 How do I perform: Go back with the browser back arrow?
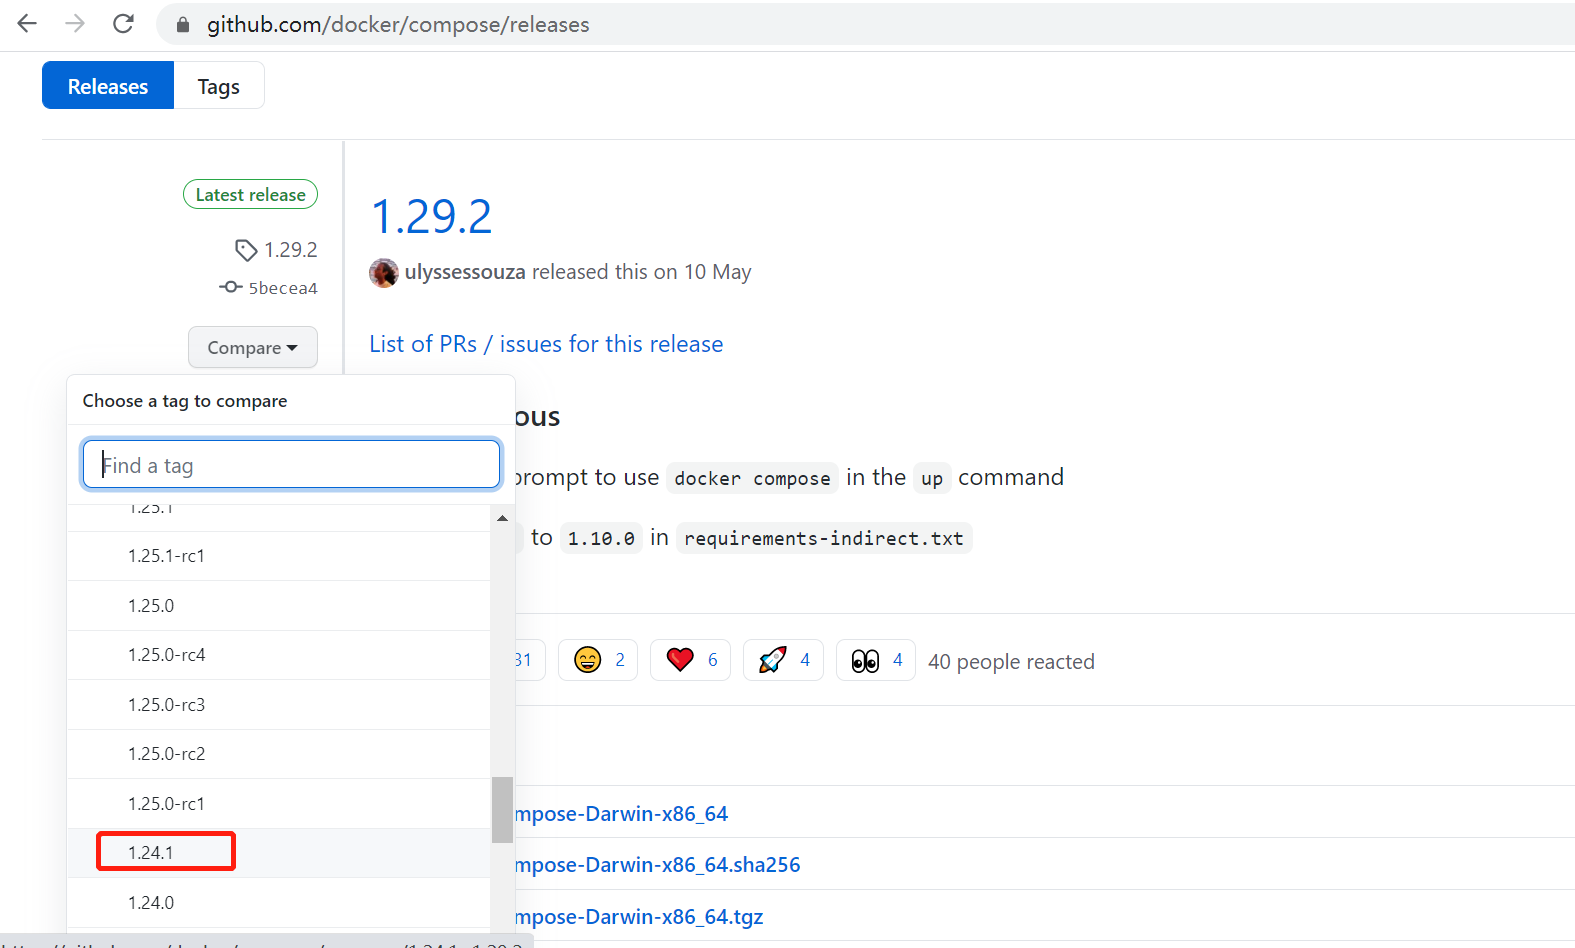pyautogui.click(x=27, y=24)
